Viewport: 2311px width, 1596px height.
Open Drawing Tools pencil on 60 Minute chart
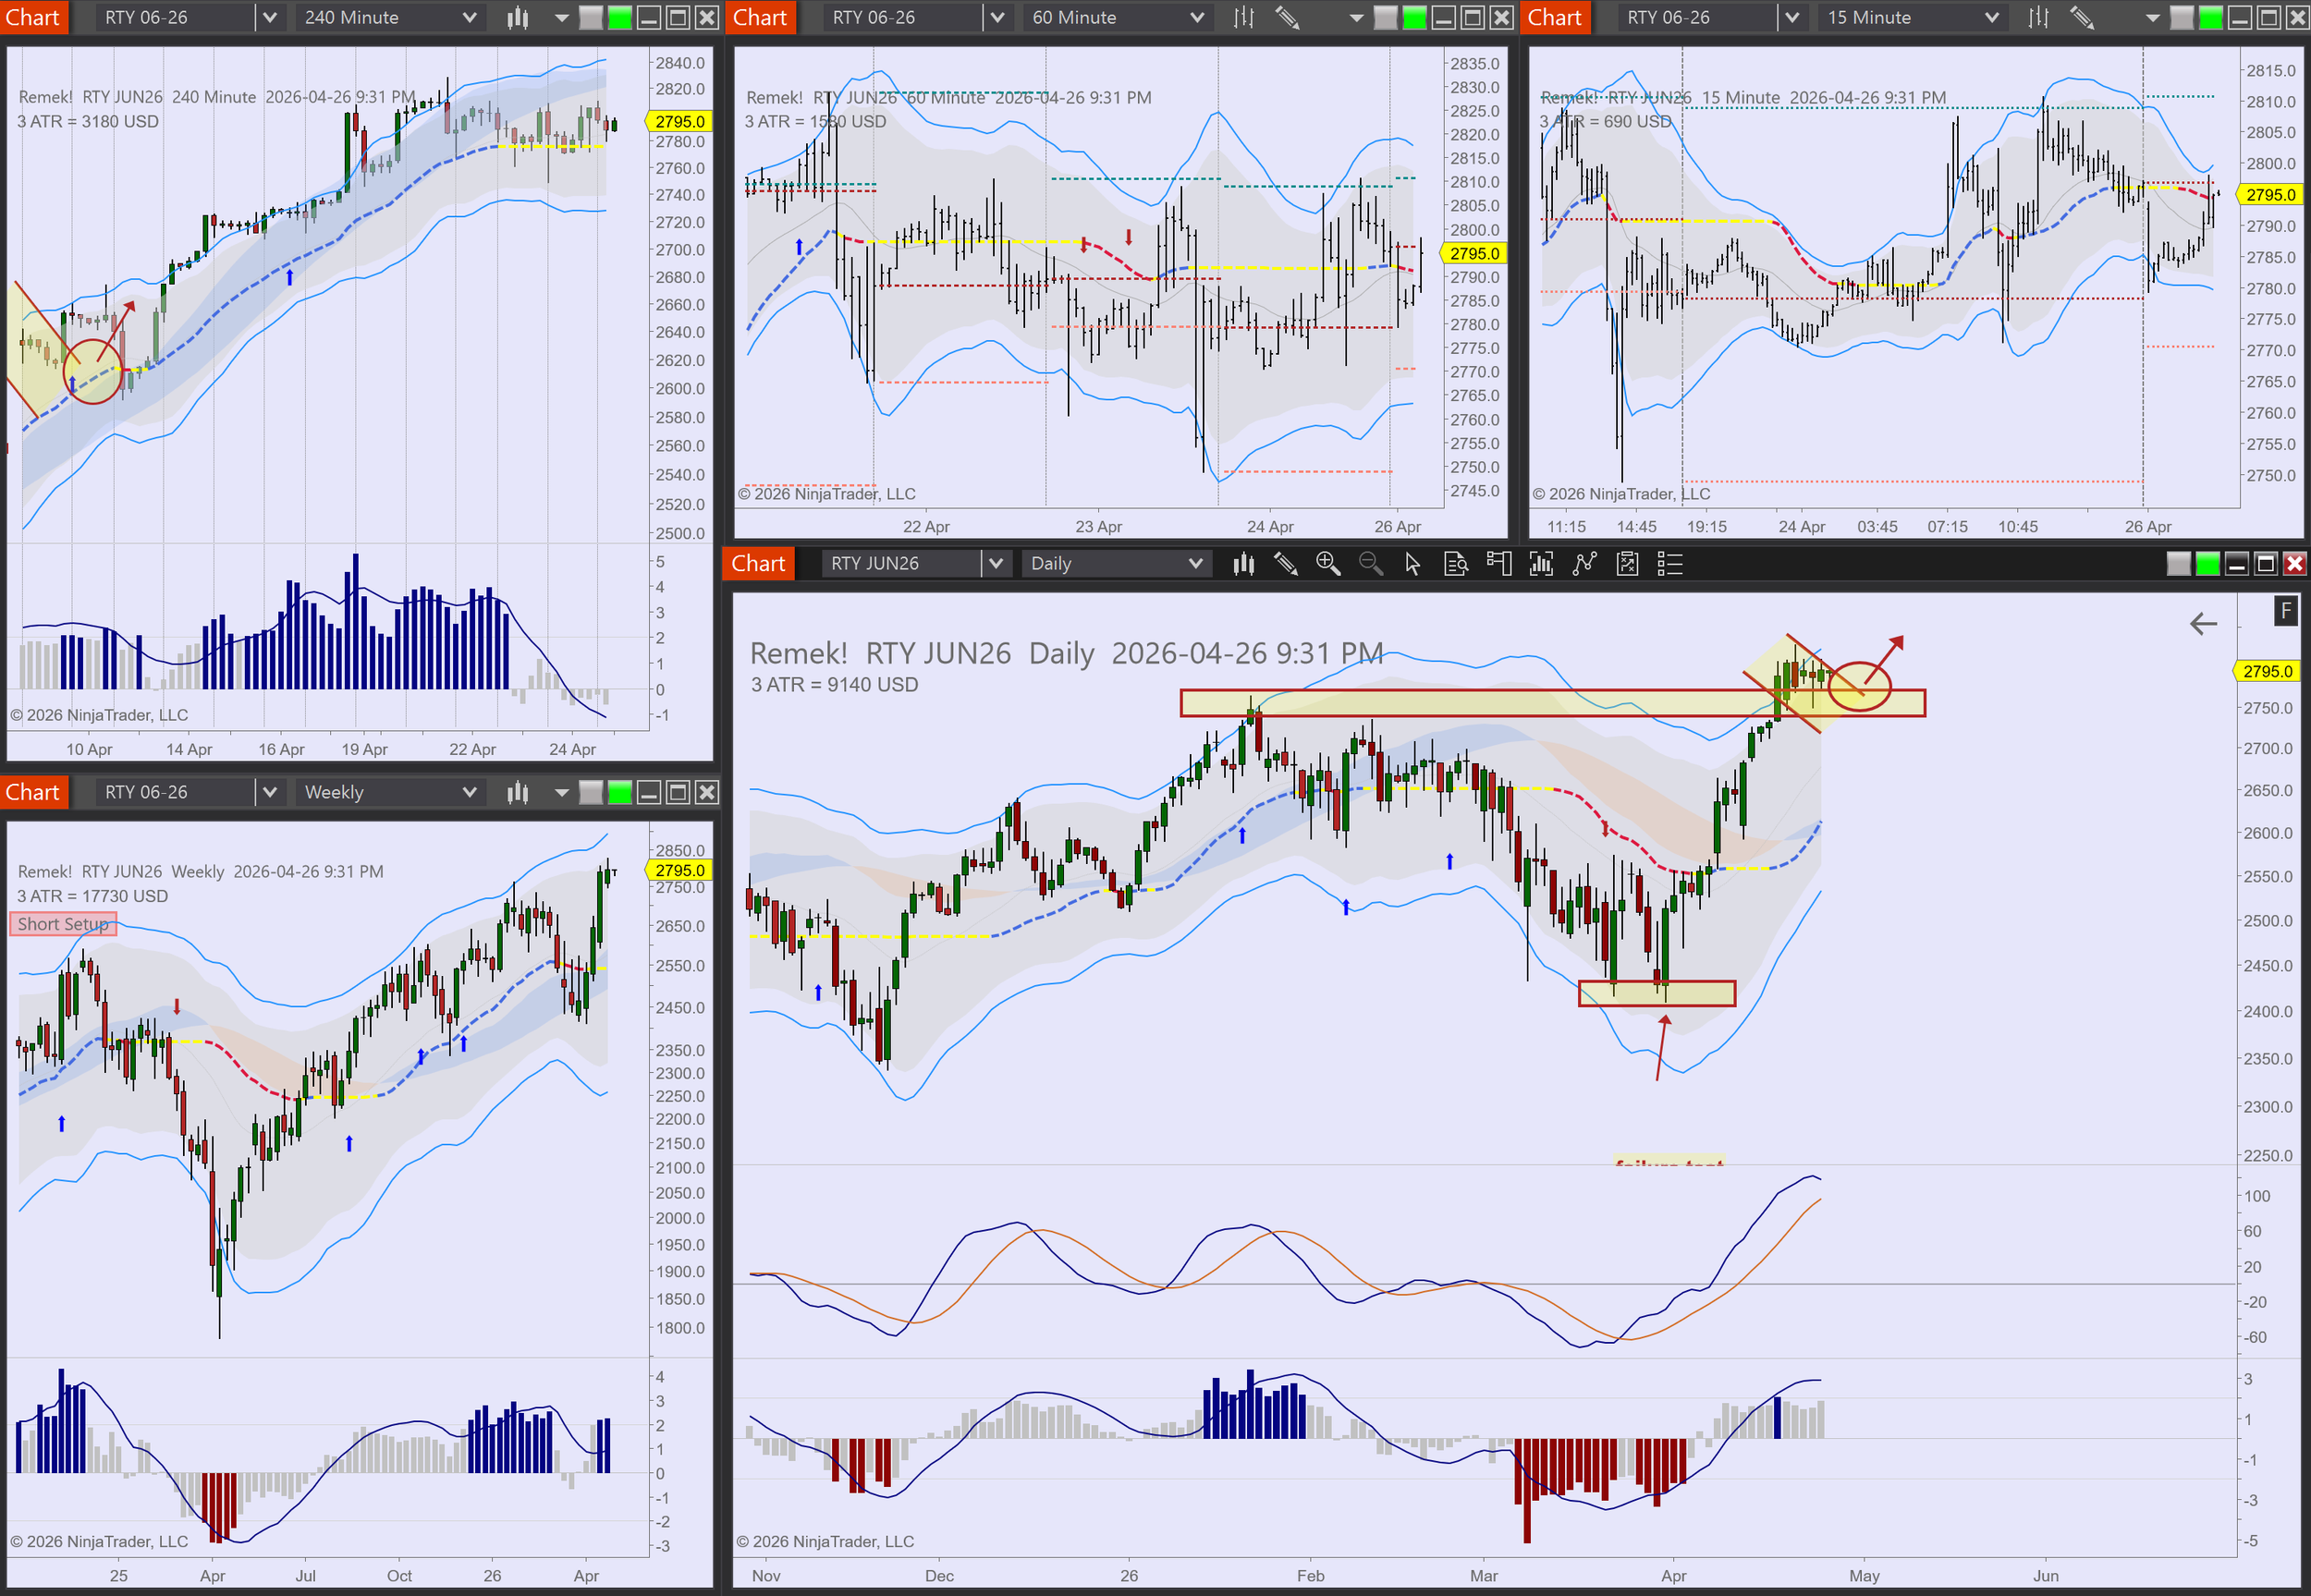pyautogui.click(x=1287, y=17)
